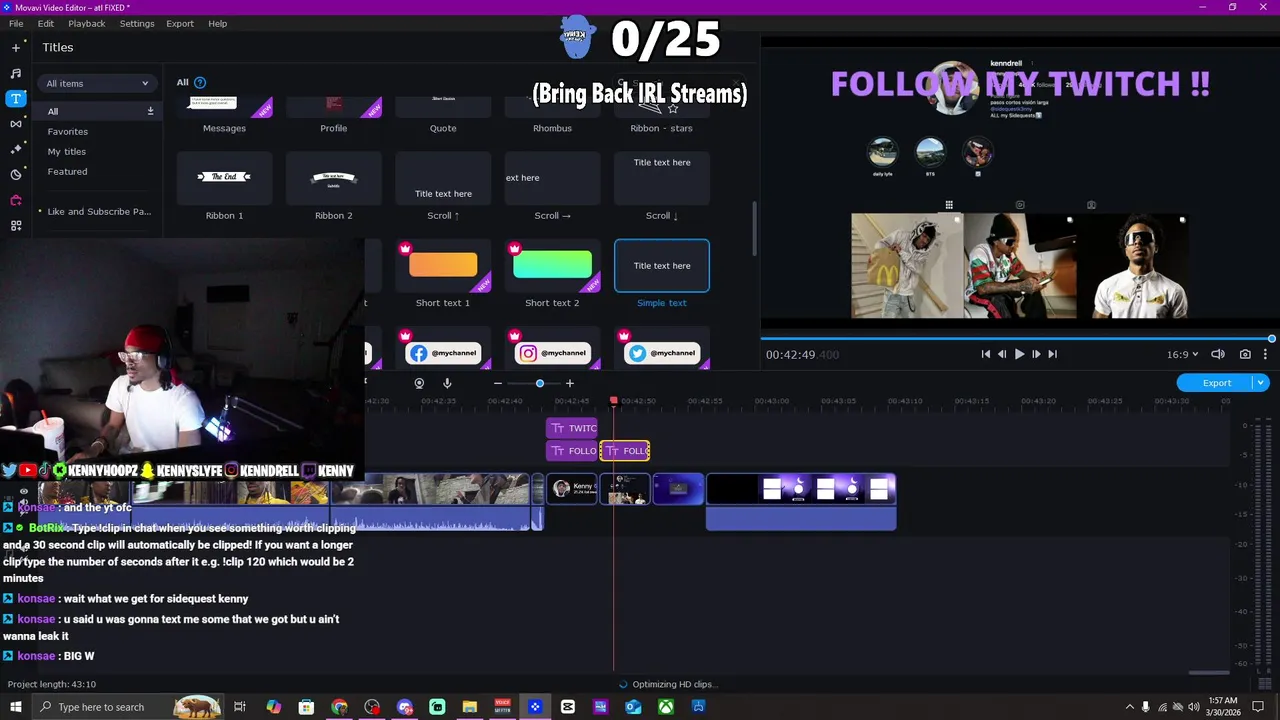
Task: Select the highlighted FOLL title clip on timeline
Action: (625, 451)
